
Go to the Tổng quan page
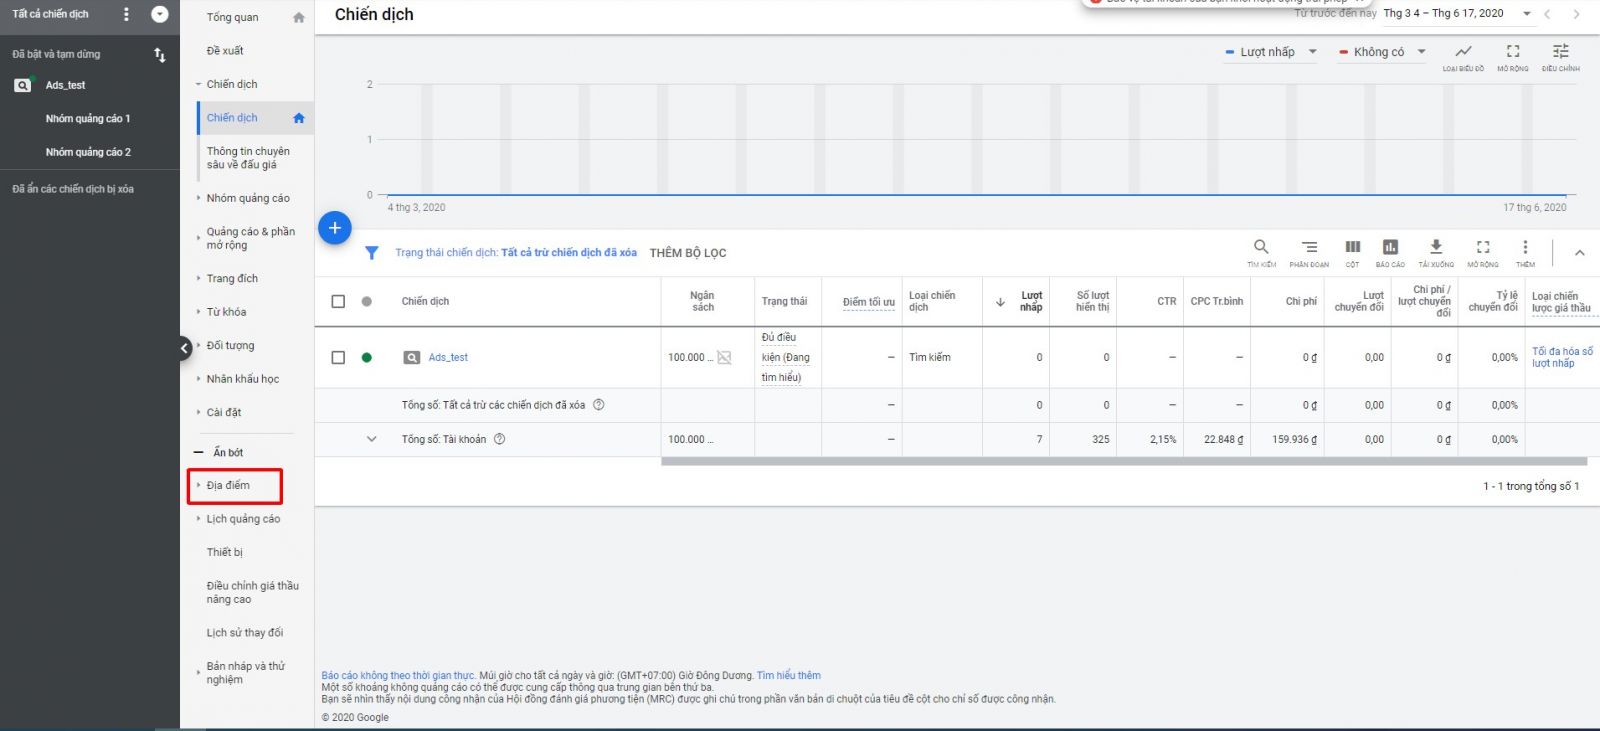tap(232, 17)
